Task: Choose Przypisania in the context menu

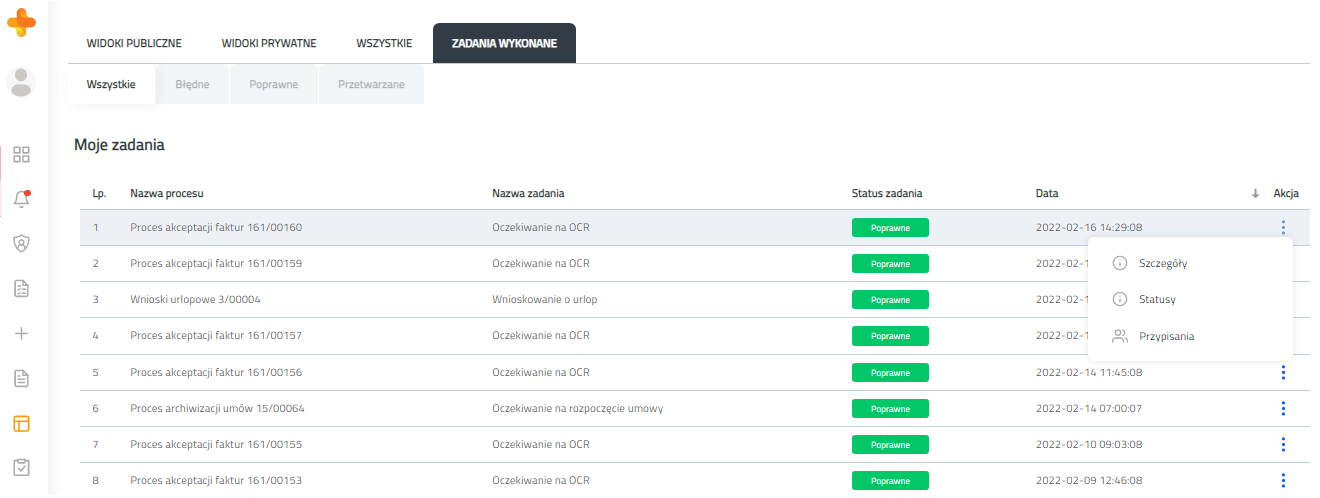Action: [x=1166, y=336]
